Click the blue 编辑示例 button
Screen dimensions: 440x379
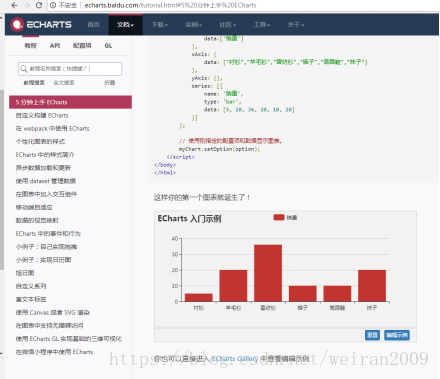(397, 335)
